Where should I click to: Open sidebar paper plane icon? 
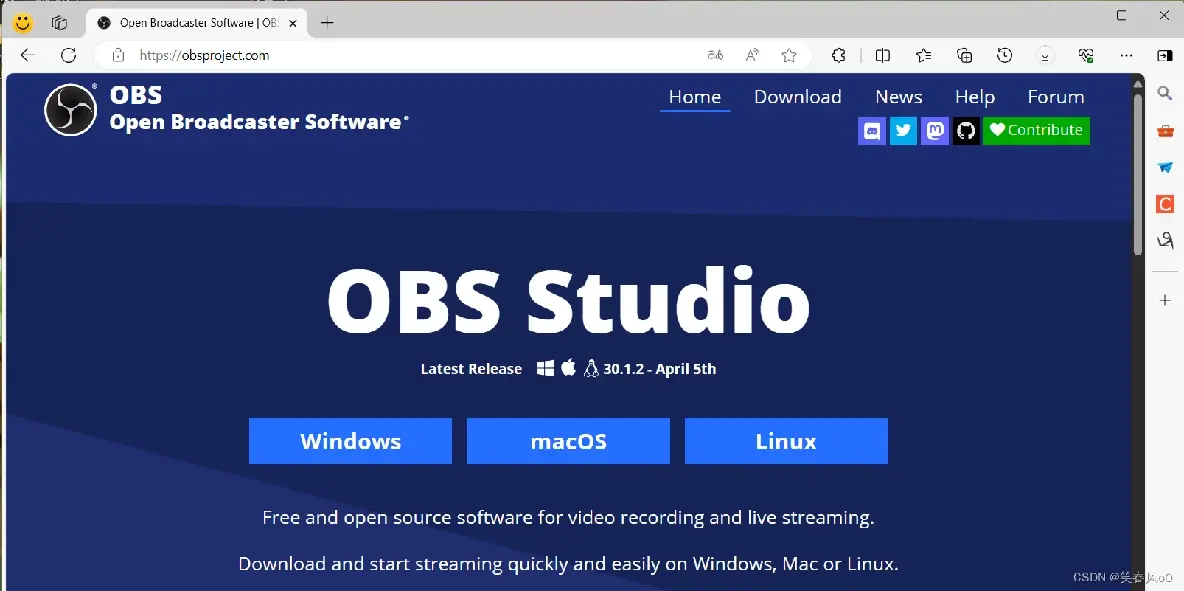click(1165, 167)
